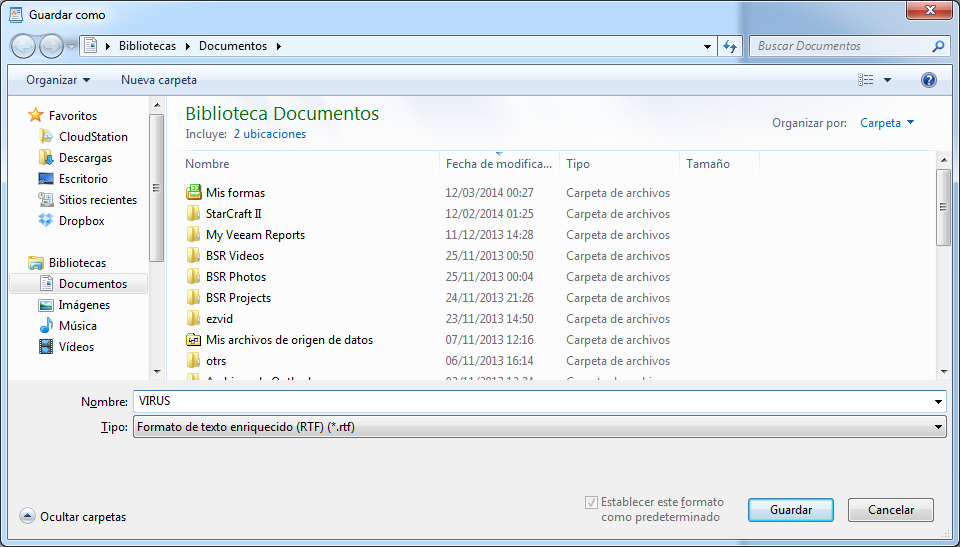Select the Vídeos library icon

coord(46,347)
